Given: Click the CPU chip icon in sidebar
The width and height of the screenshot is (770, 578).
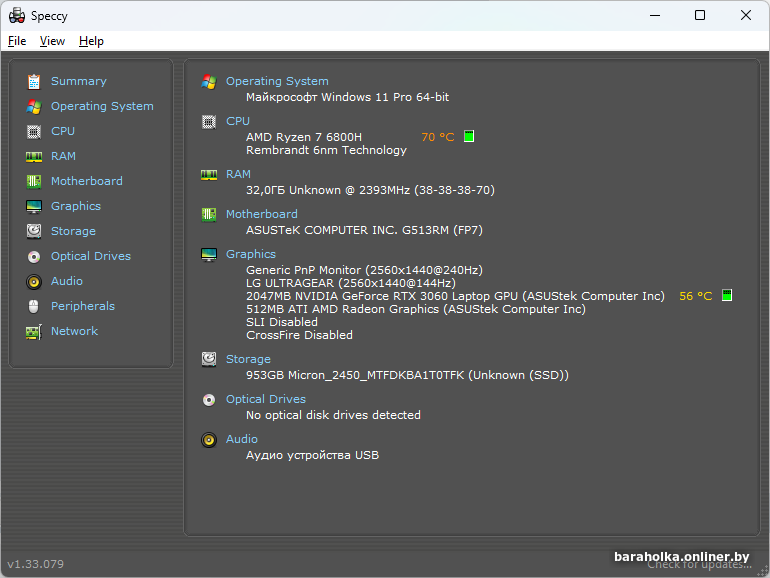Looking at the screenshot, I should pyautogui.click(x=34, y=132).
